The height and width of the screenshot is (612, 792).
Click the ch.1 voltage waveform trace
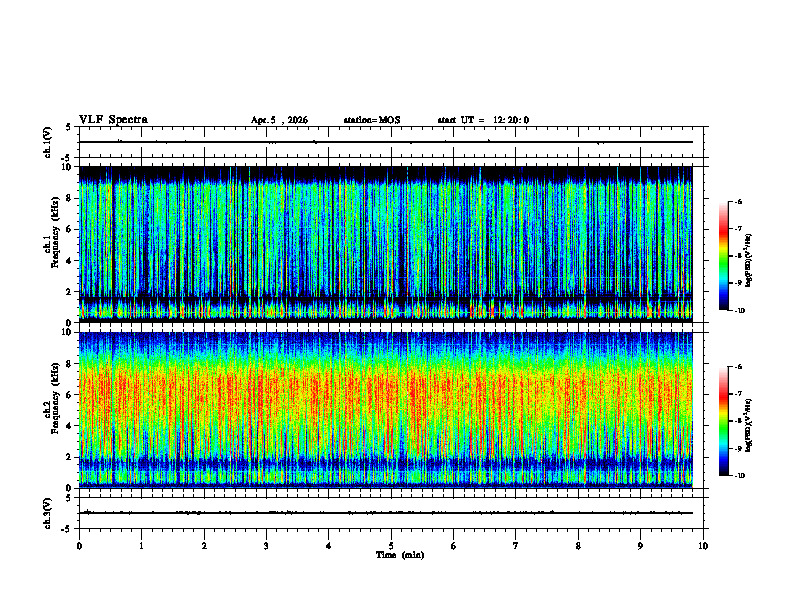click(386, 142)
